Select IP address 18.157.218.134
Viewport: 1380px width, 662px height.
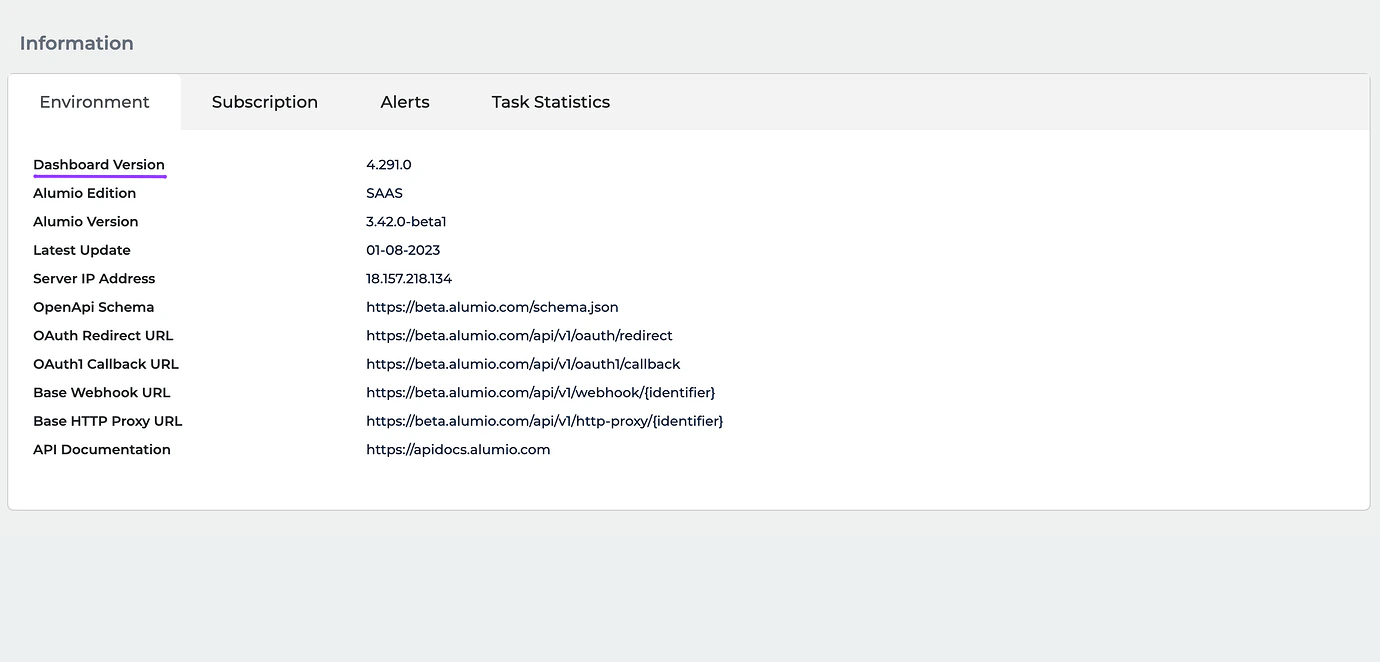point(409,279)
